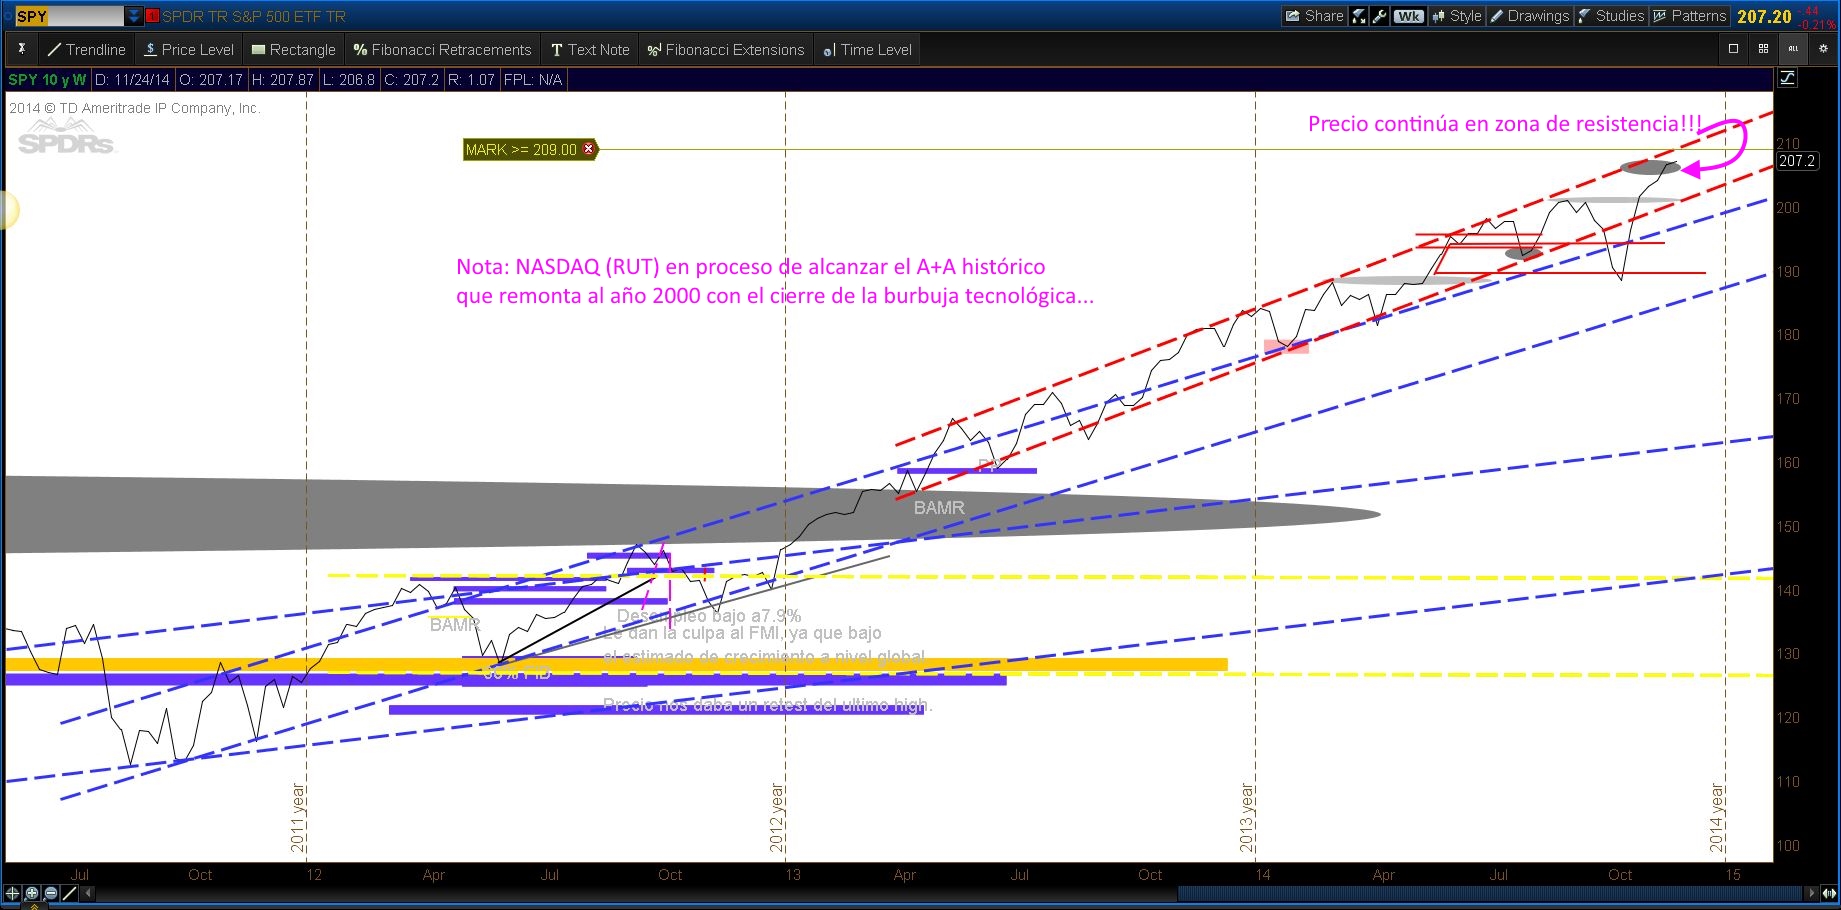The width and height of the screenshot is (1841, 910).
Task: Expand the SPY symbol dropdown arrow
Action: [x=134, y=16]
